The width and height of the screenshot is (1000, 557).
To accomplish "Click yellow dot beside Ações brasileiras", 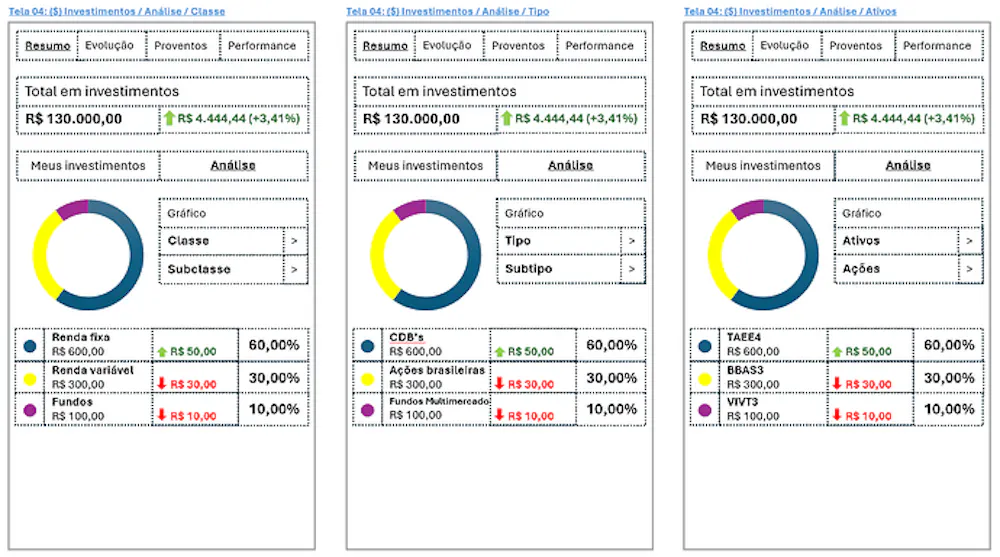I will coord(367,379).
